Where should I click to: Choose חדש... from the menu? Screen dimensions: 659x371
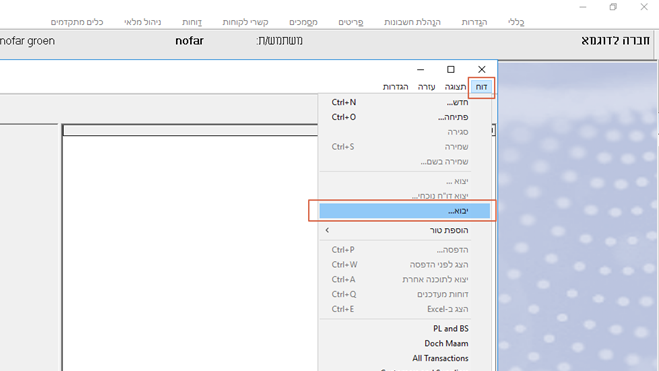405,102
